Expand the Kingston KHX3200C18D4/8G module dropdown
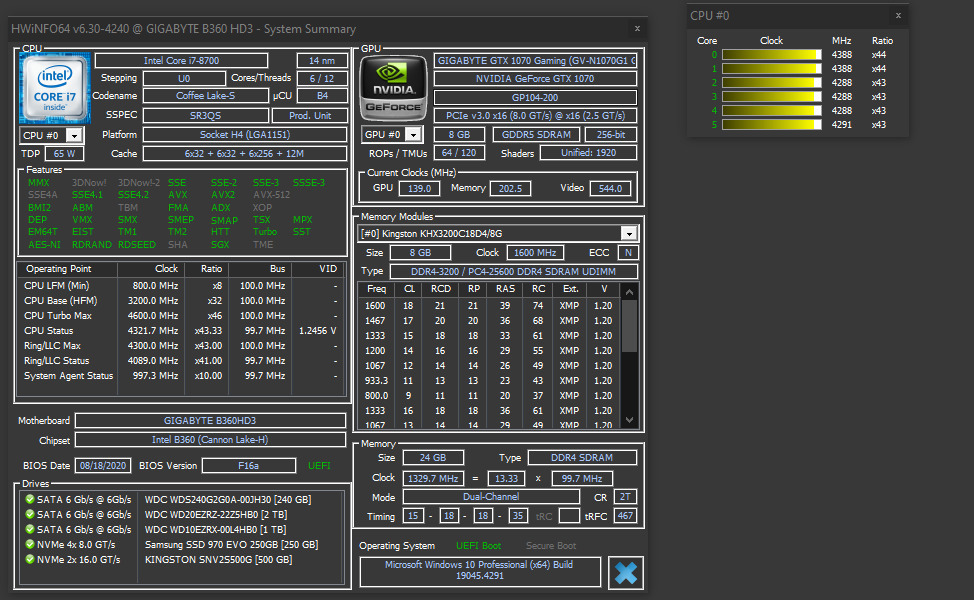Screen dimensions: 974x600 [x=628, y=233]
